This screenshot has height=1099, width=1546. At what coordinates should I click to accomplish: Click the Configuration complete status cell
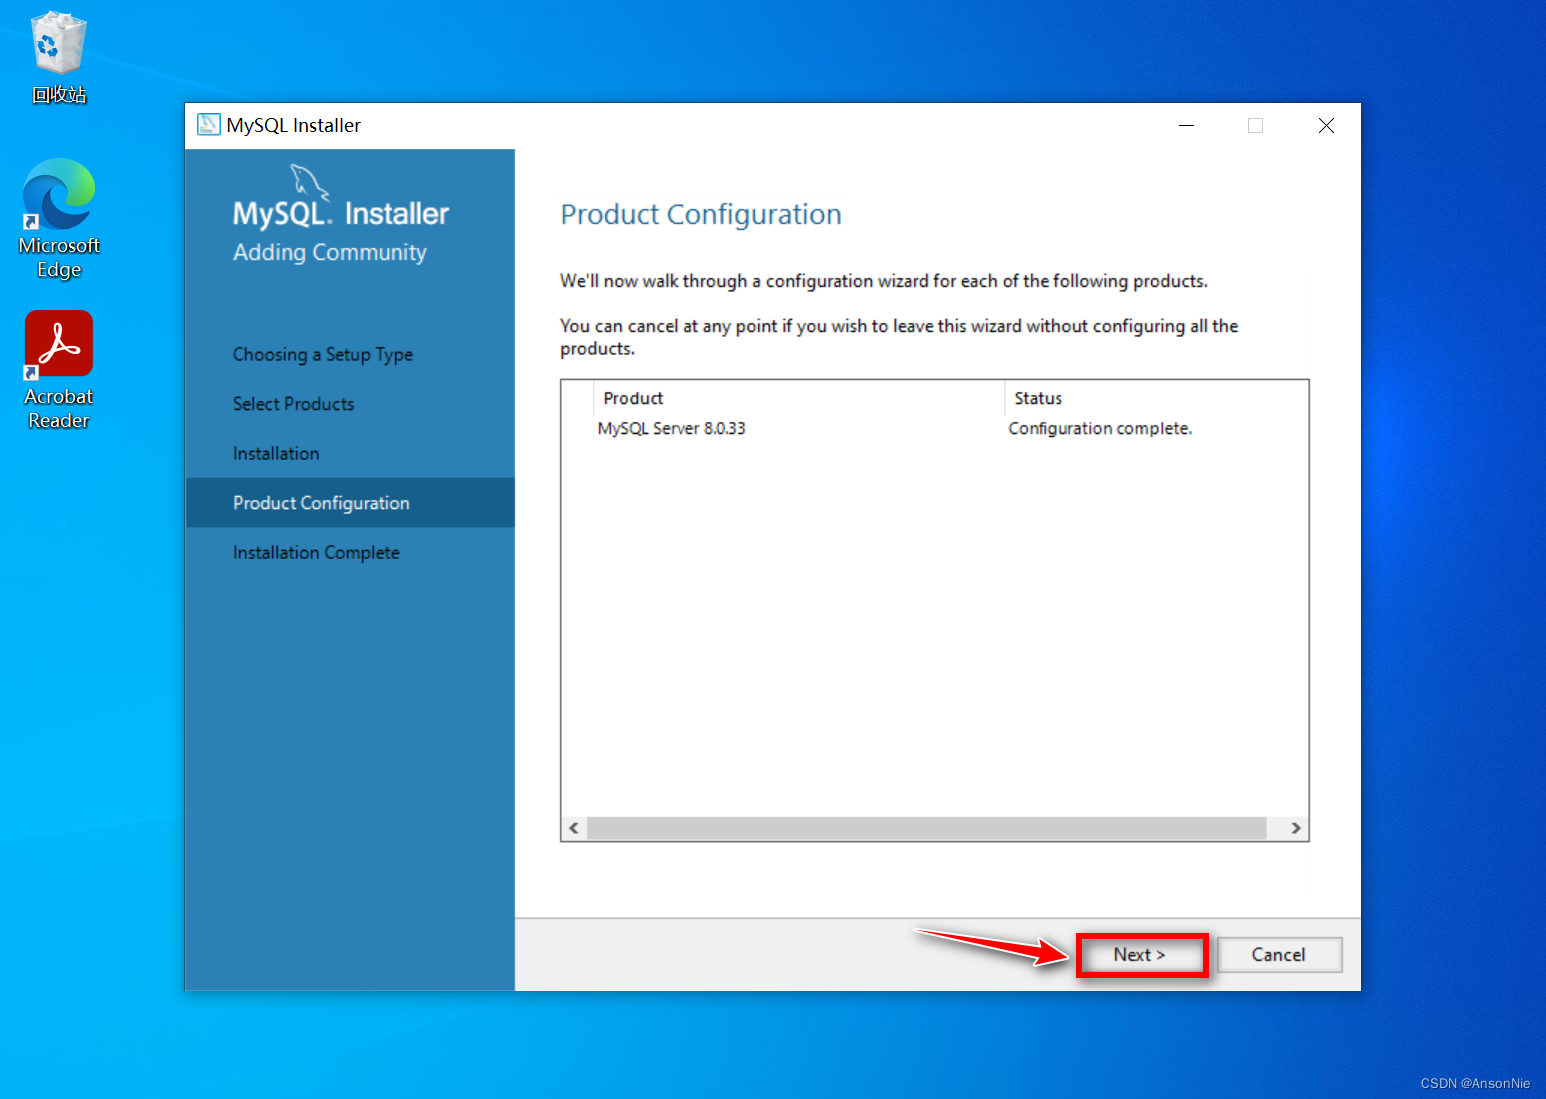(1100, 428)
